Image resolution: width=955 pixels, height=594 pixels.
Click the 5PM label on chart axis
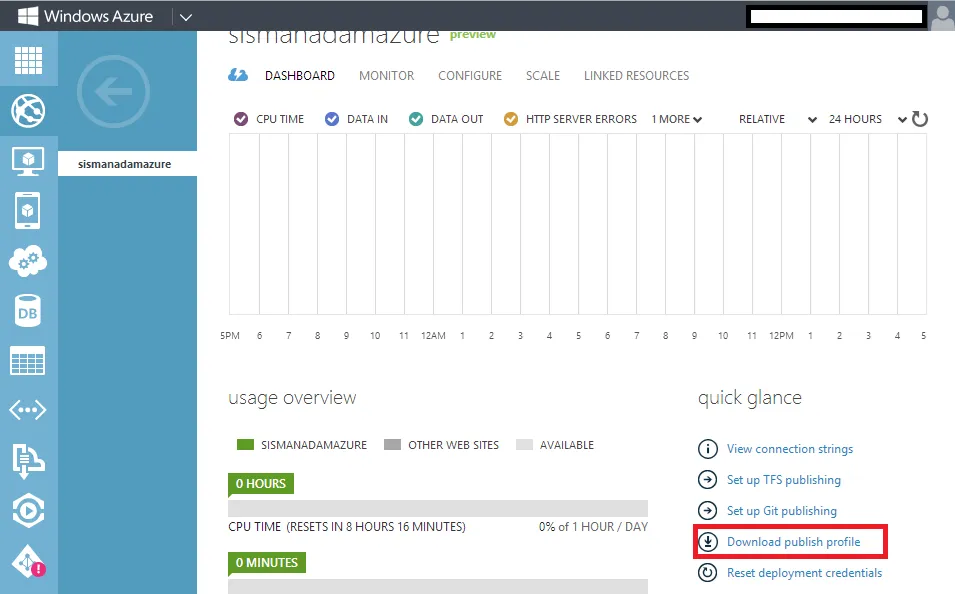point(230,336)
